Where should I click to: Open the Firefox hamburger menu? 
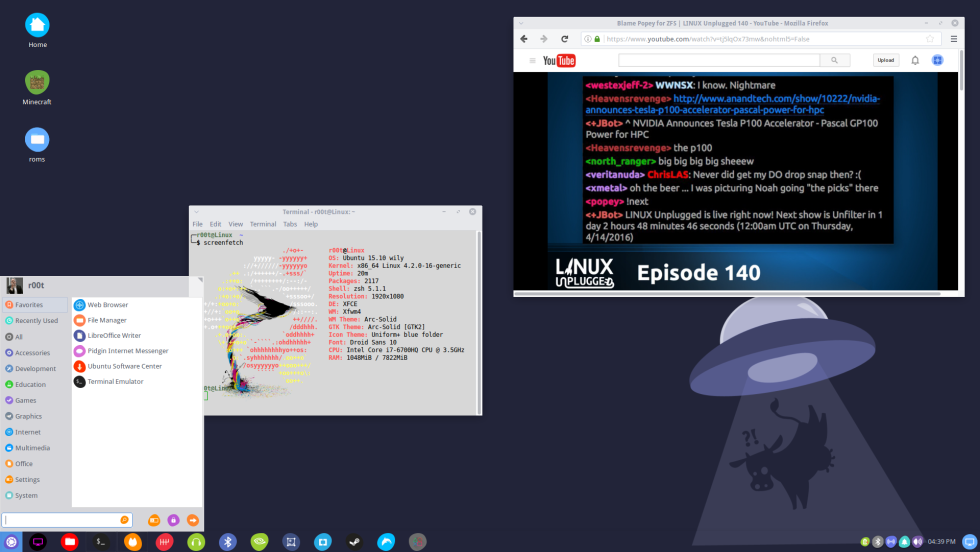[x=955, y=38]
